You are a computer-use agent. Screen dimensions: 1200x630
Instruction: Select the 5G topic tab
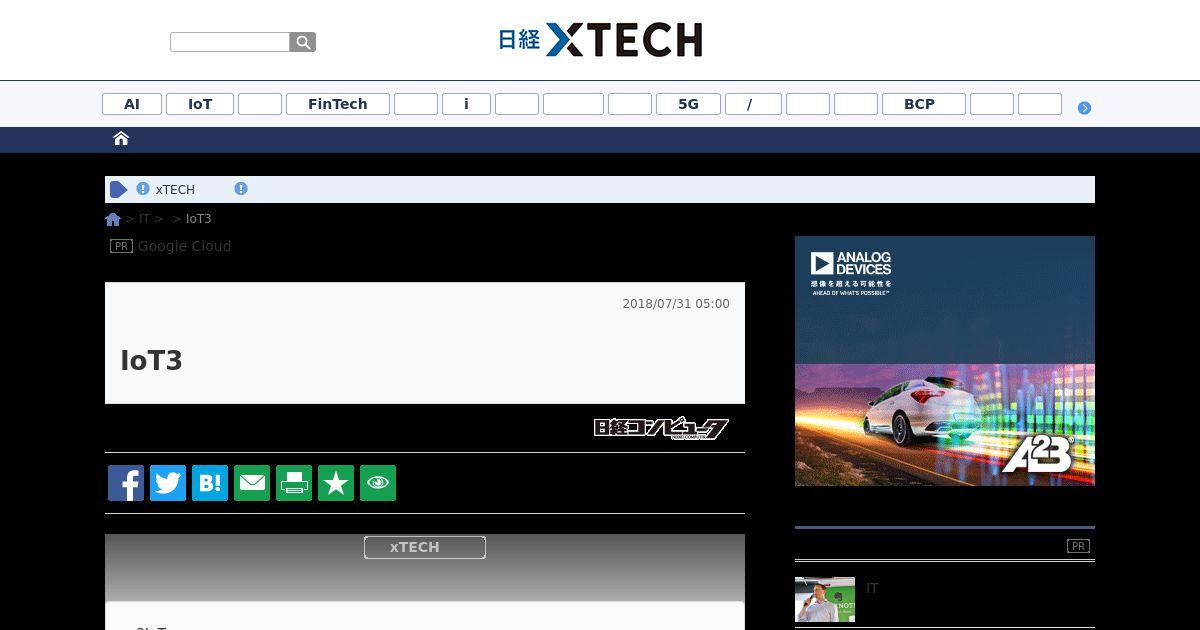pos(688,104)
